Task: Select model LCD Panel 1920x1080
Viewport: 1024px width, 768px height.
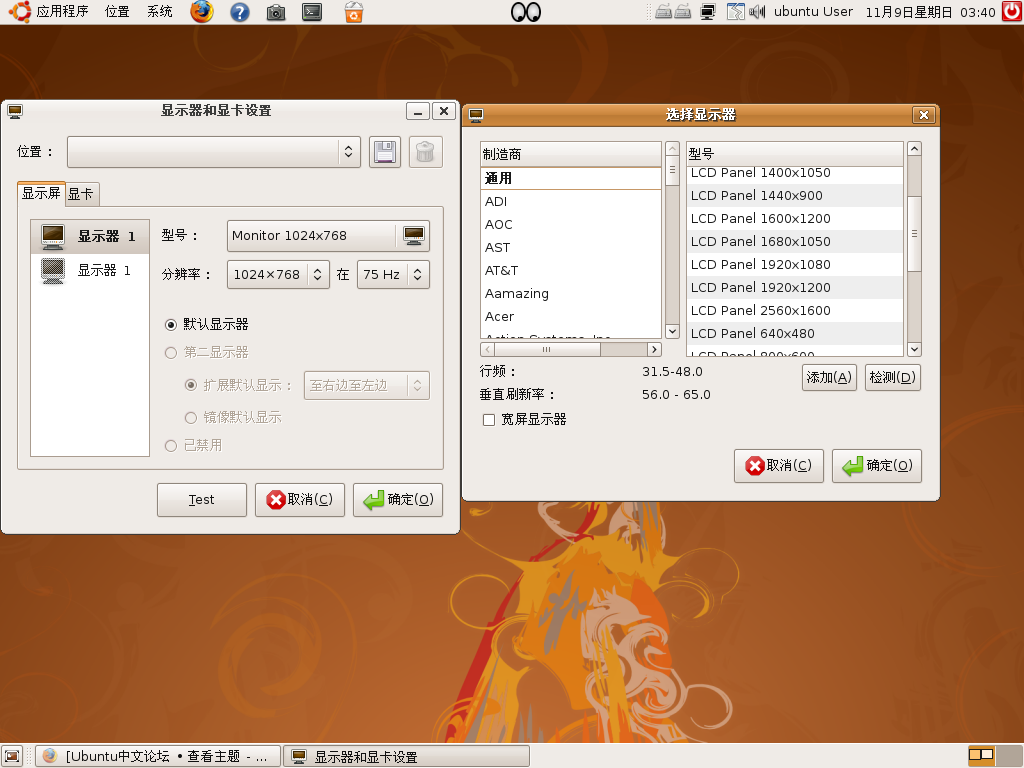Action: pos(795,264)
